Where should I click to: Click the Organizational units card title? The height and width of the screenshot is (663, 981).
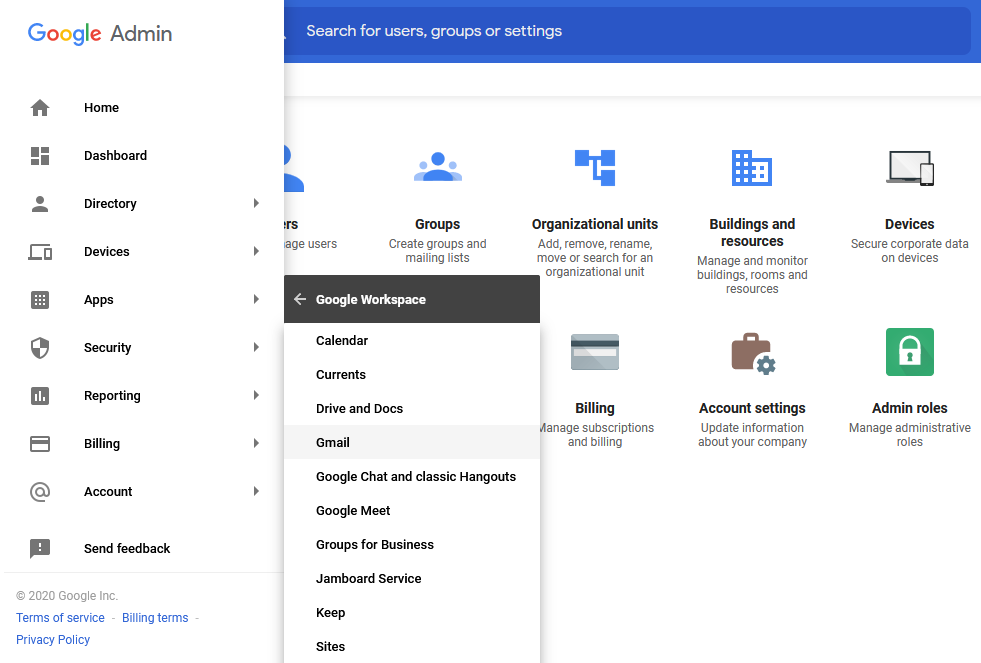coord(595,224)
